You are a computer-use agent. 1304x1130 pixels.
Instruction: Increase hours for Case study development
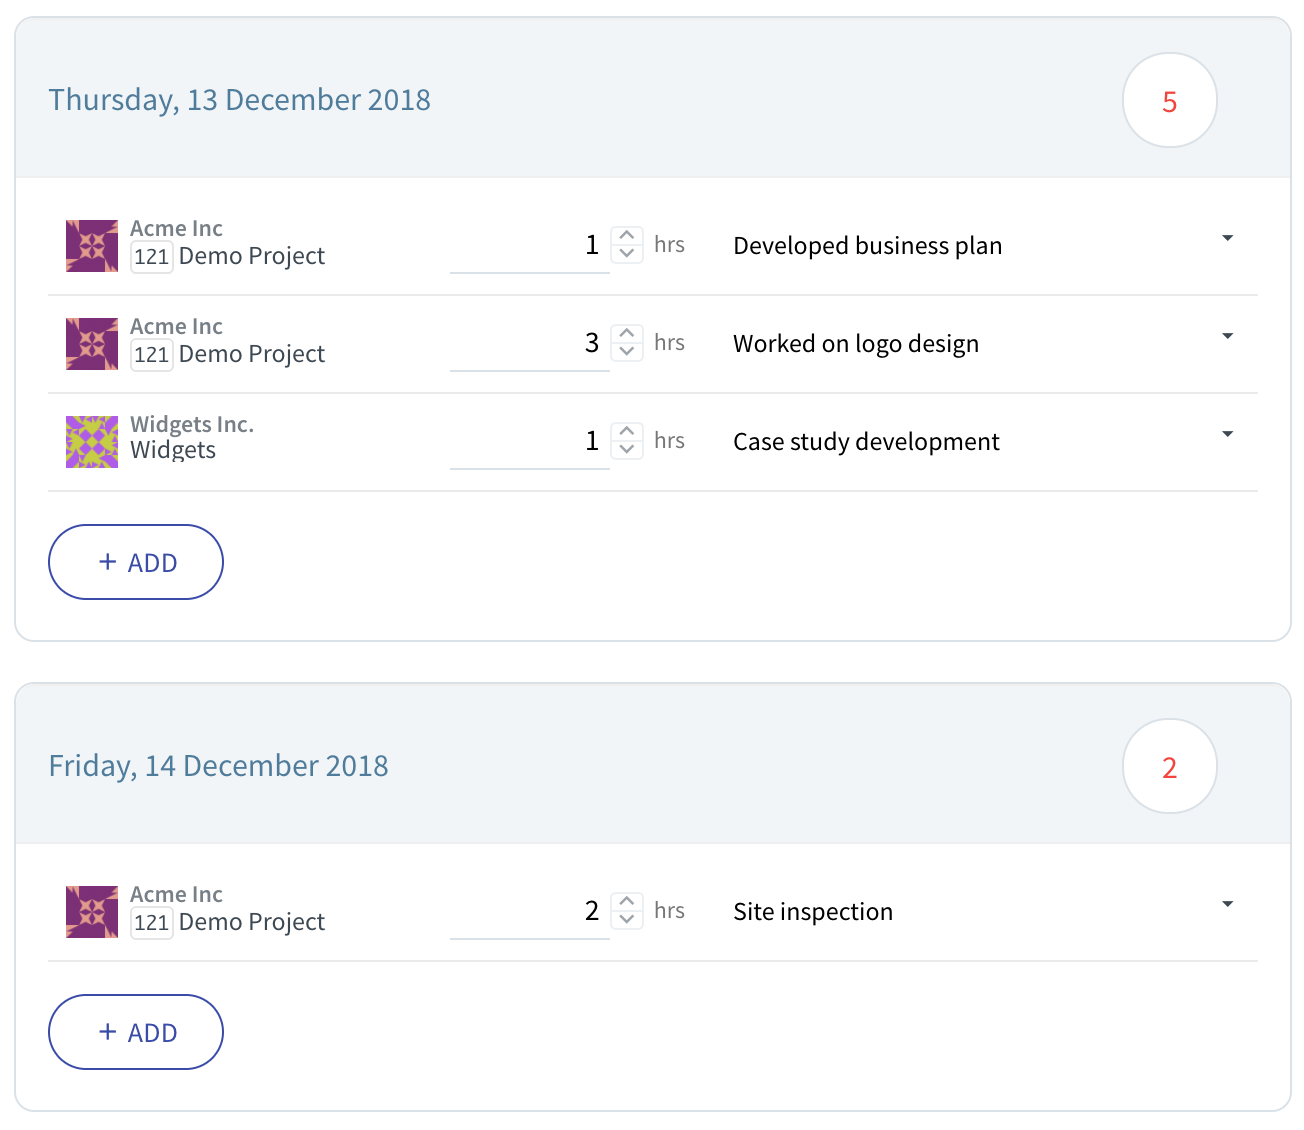627,432
